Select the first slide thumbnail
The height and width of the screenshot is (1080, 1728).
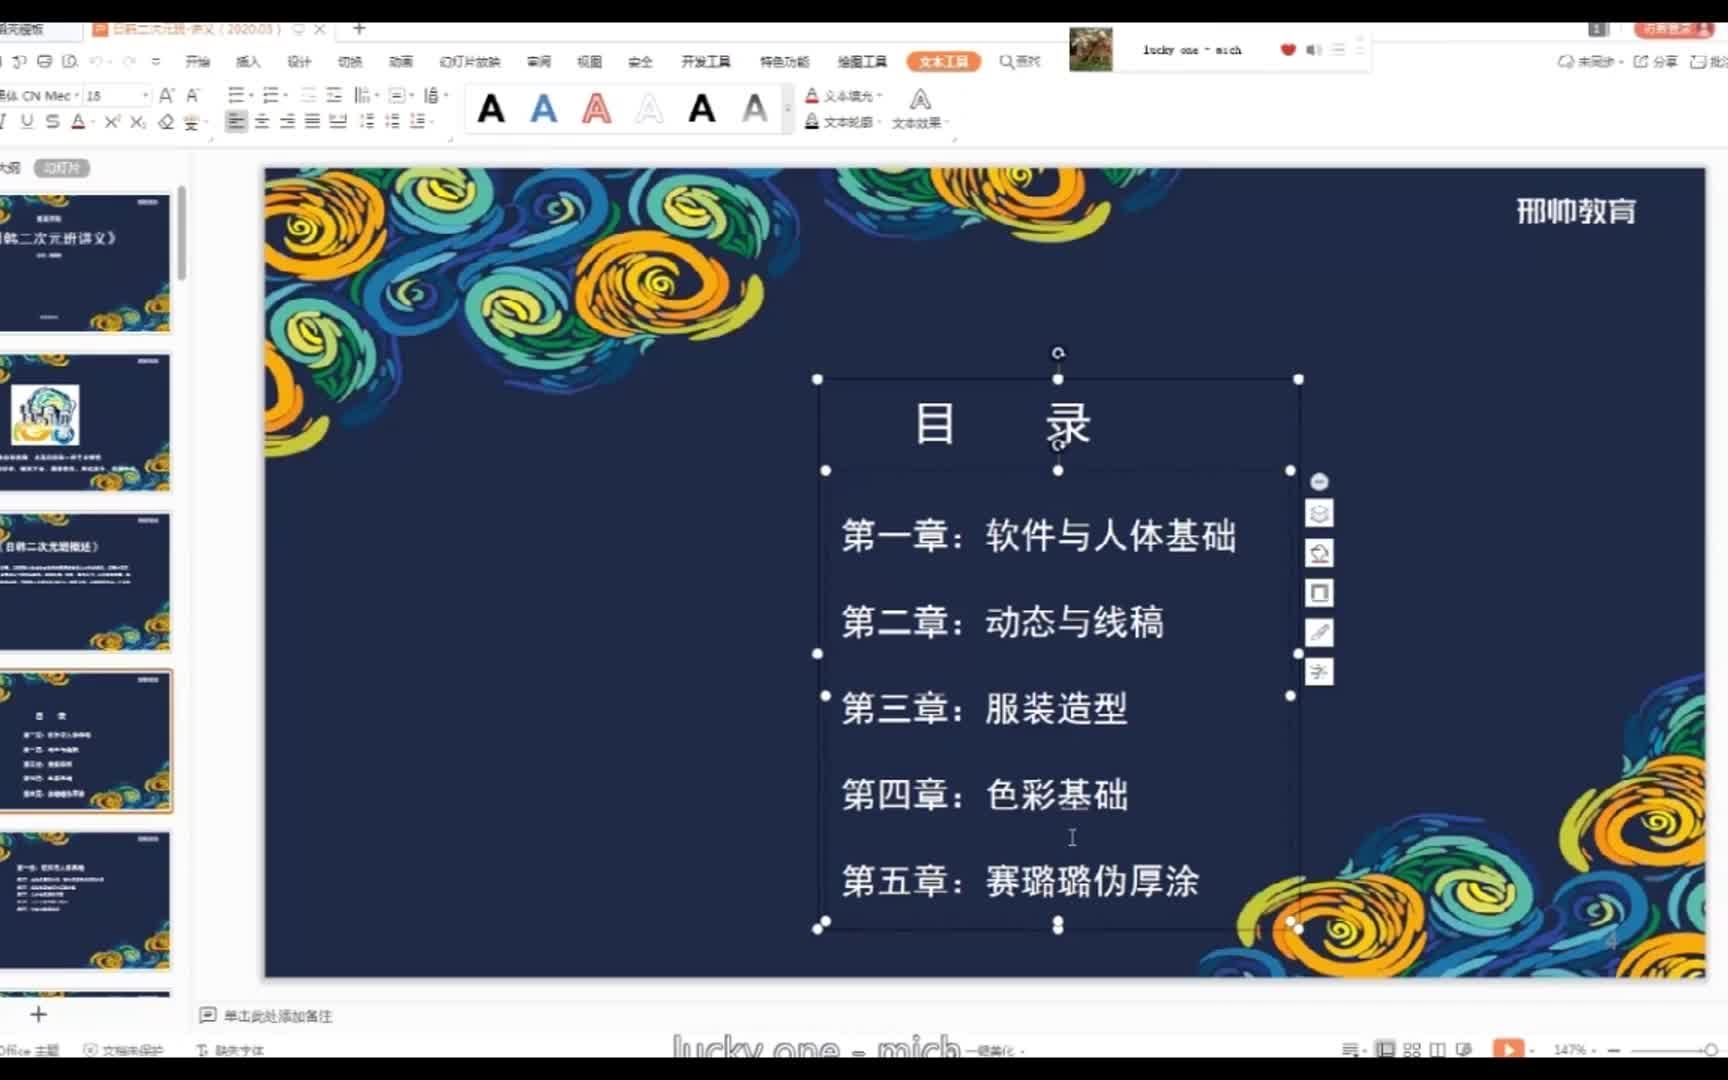[85, 263]
